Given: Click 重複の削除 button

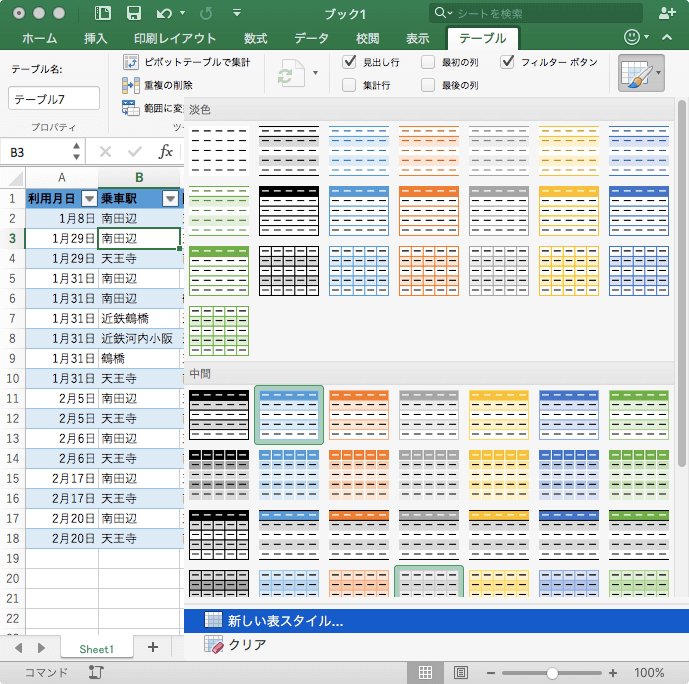Looking at the screenshot, I should coord(157,85).
